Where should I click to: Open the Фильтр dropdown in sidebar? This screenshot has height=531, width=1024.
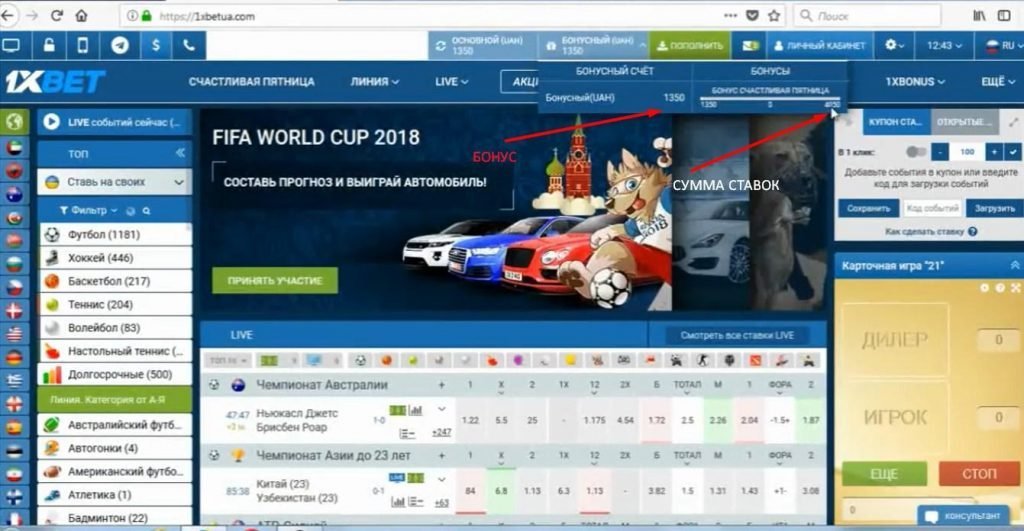[x=88, y=210]
